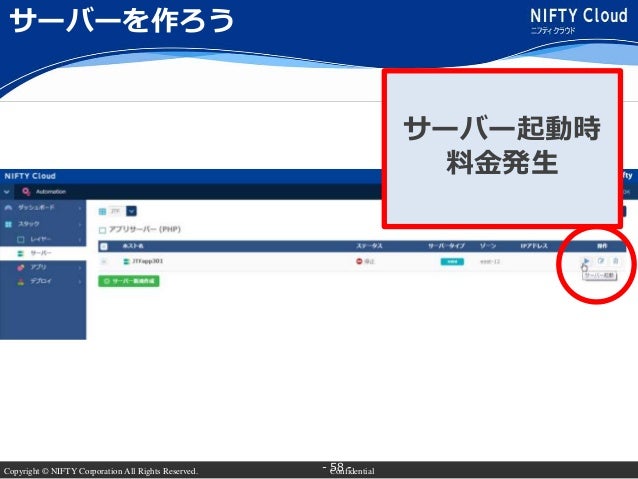Collapse the top-left chevron menu toggle

[7, 192]
